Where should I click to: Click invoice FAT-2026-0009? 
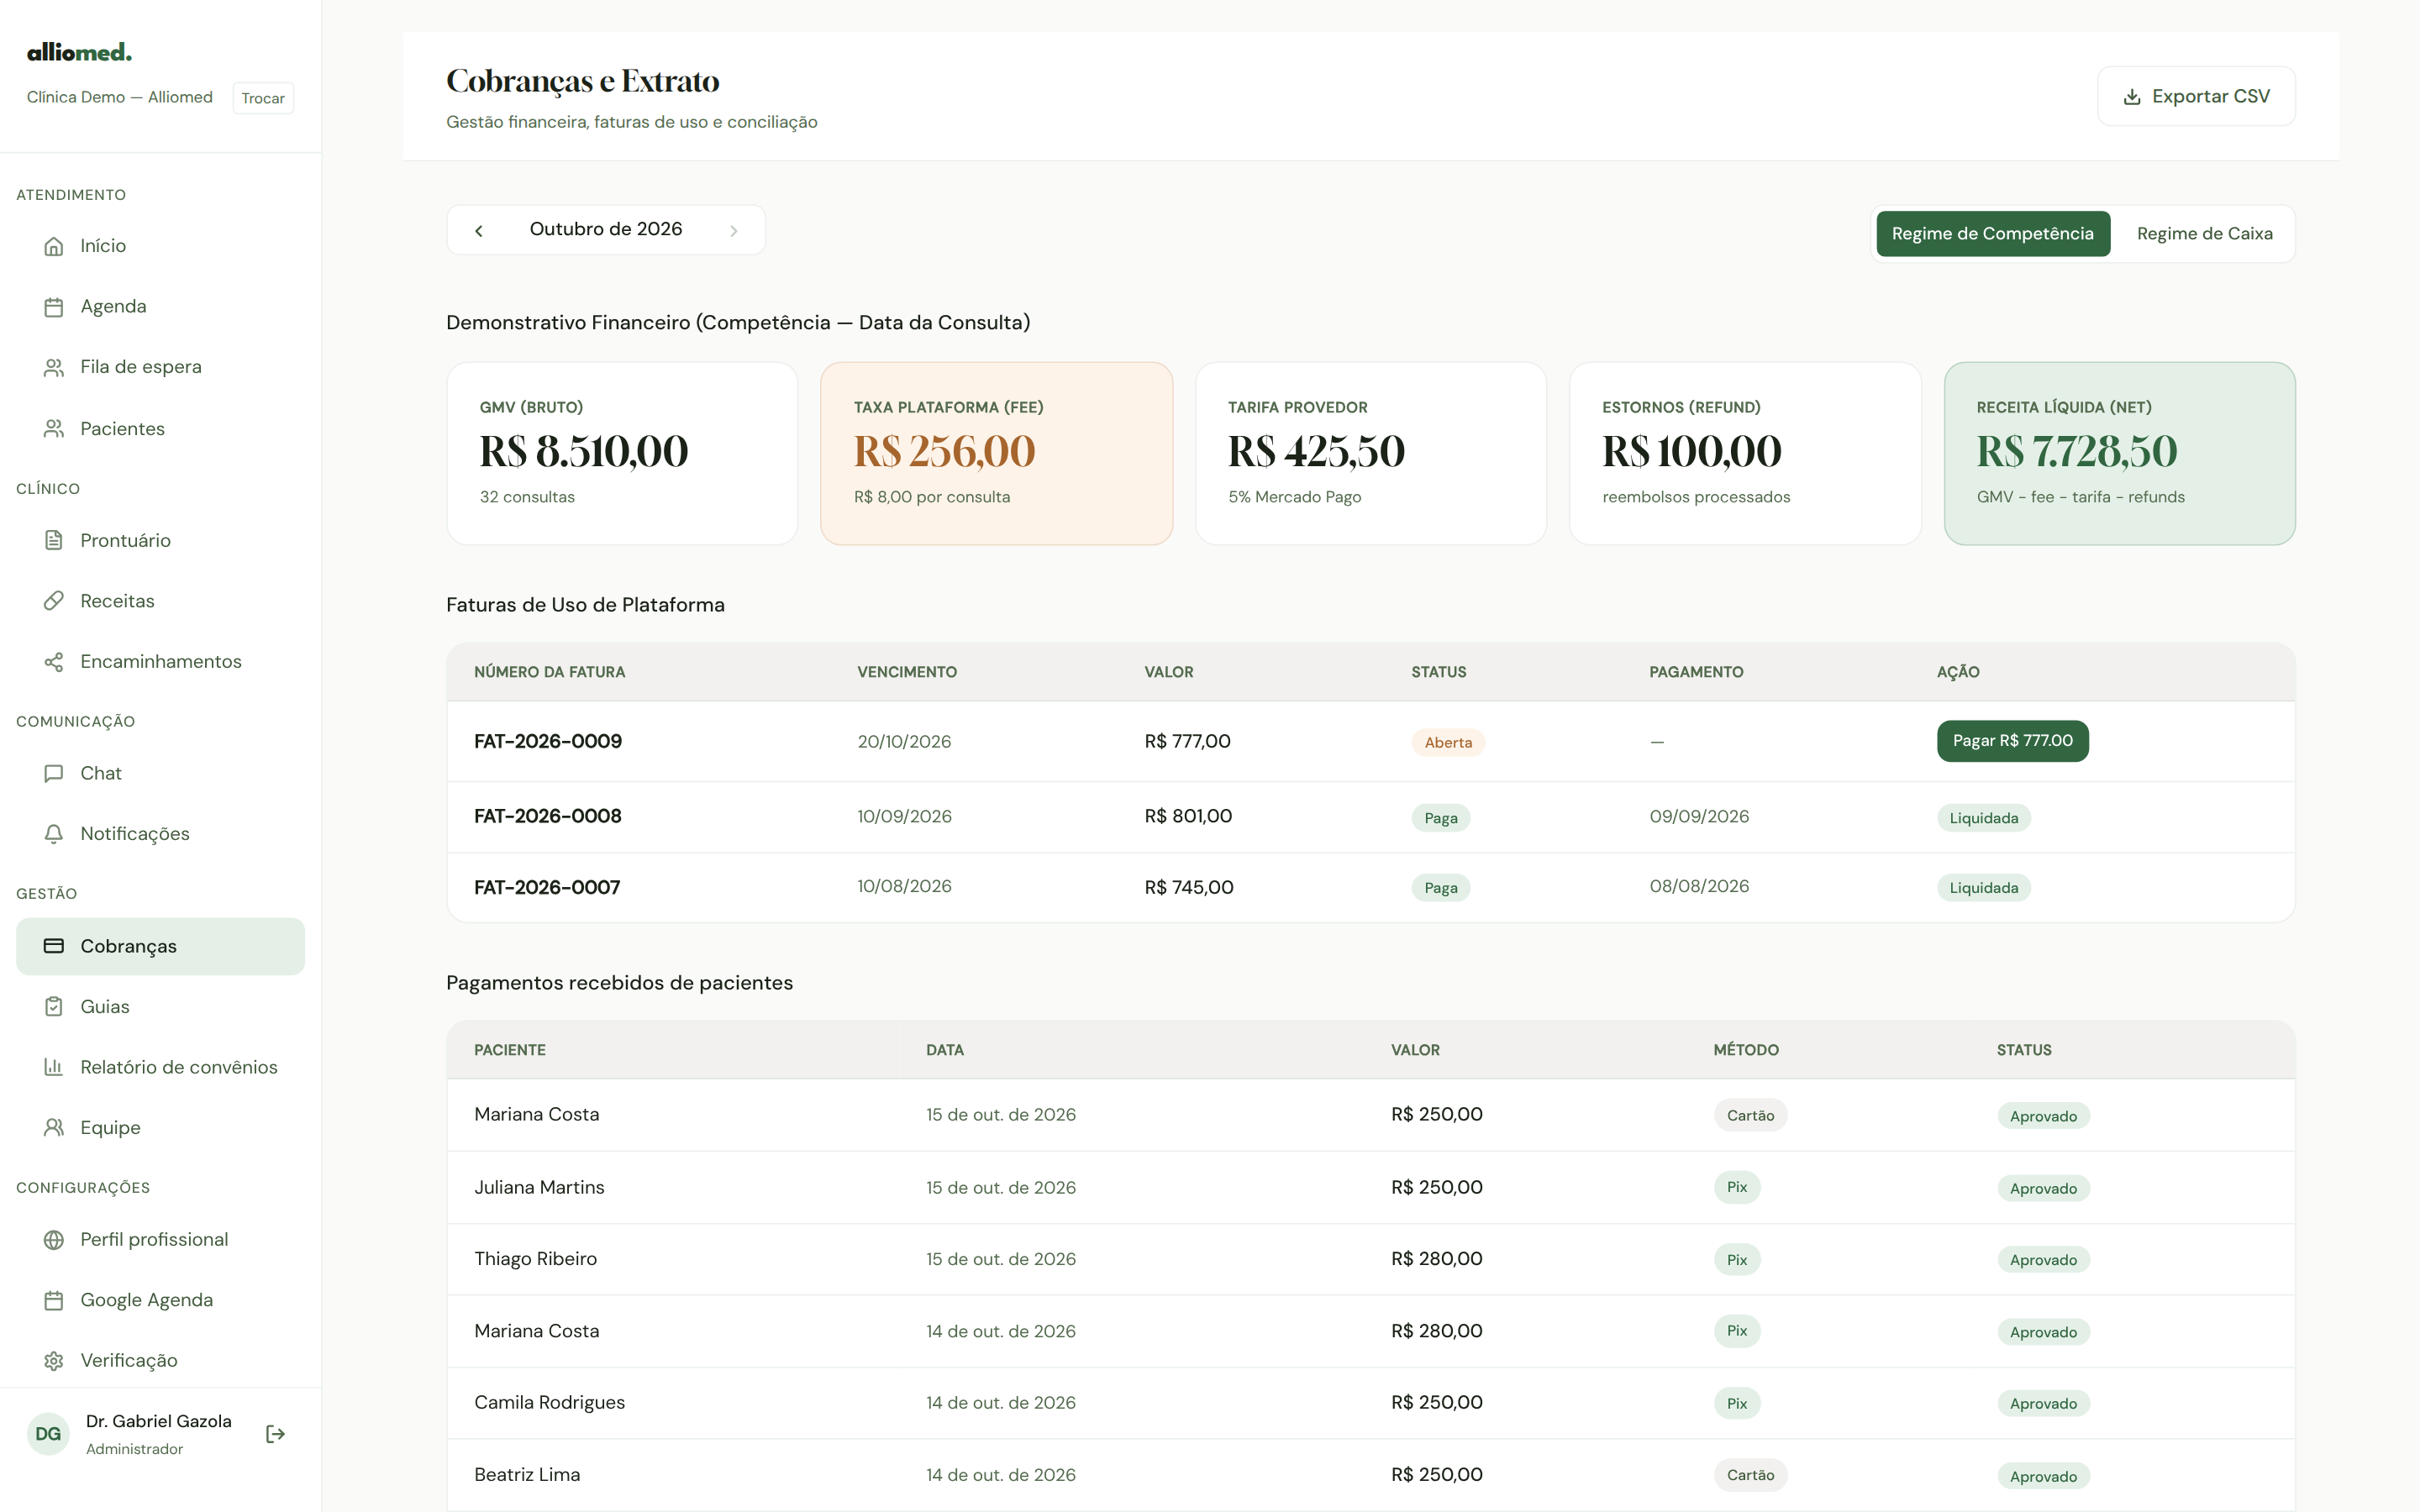pyautogui.click(x=548, y=741)
